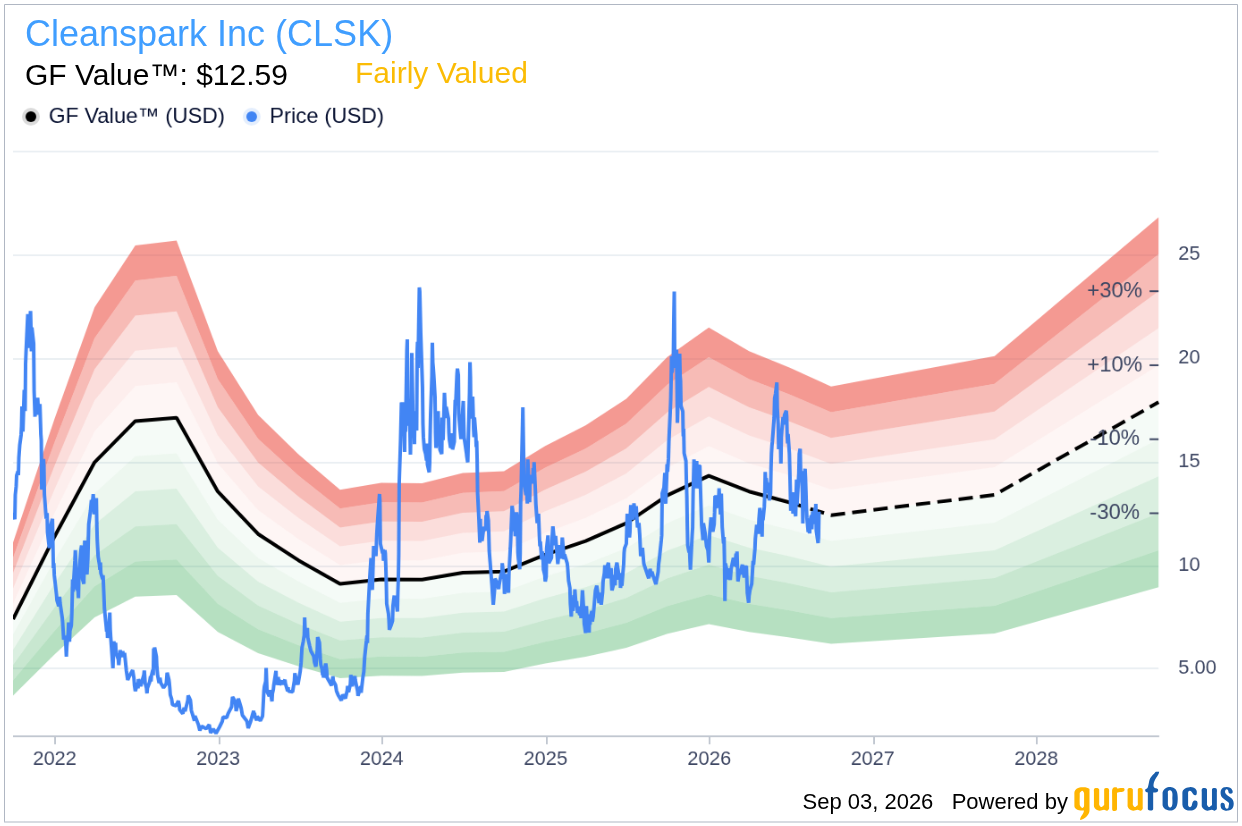The width and height of the screenshot is (1242, 826).
Task: Click the 20 y-axis value
Action: 1189,358
